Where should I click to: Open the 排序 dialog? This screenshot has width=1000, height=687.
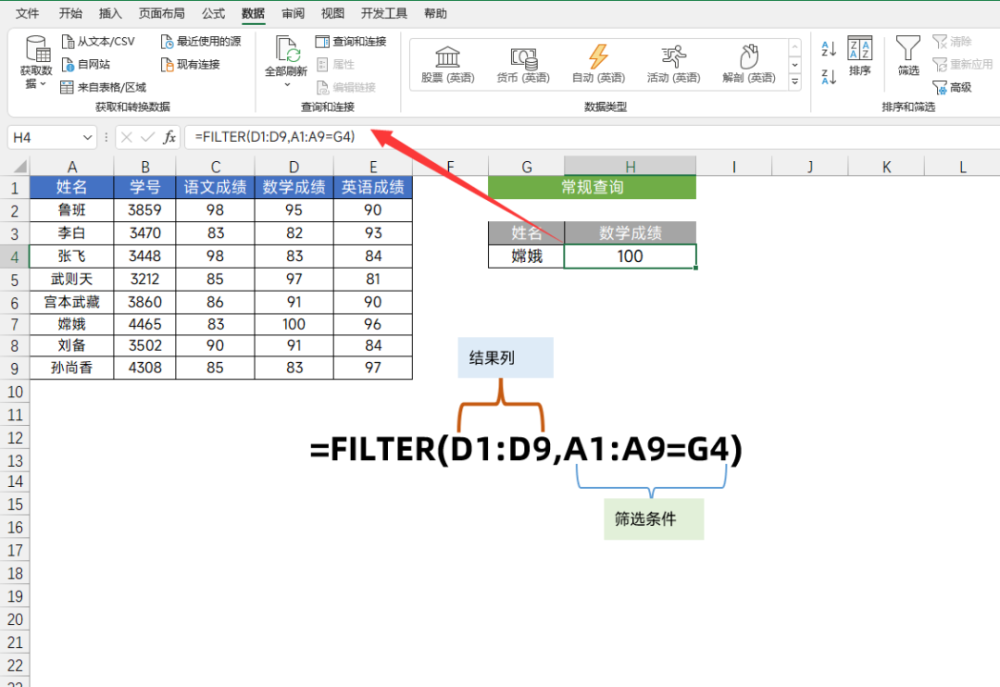pos(860,56)
